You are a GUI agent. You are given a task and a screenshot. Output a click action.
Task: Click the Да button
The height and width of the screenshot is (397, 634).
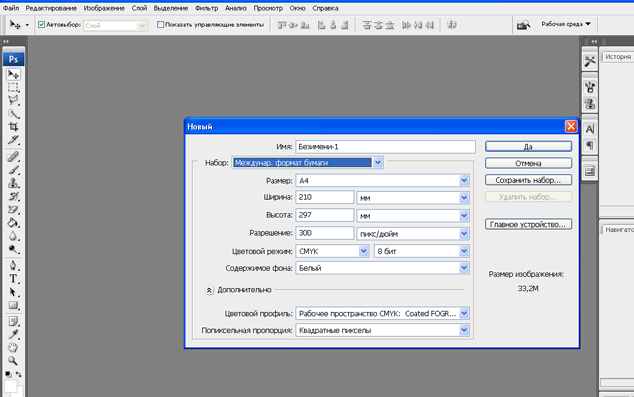[x=528, y=146]
